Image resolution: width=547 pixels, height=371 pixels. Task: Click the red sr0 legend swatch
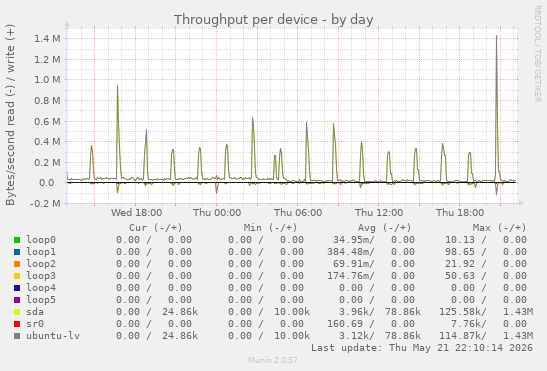(x=17, y=324)
